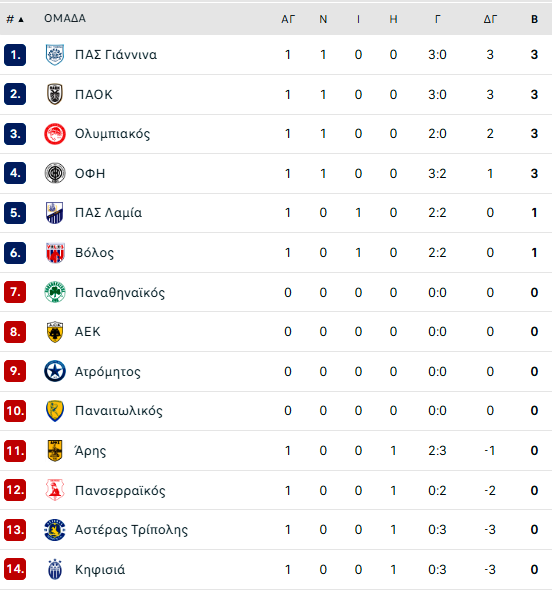Open the Παναιτωλικός team link
The width and height of the screenshot is (552, 595).
[x=119, y=411]
